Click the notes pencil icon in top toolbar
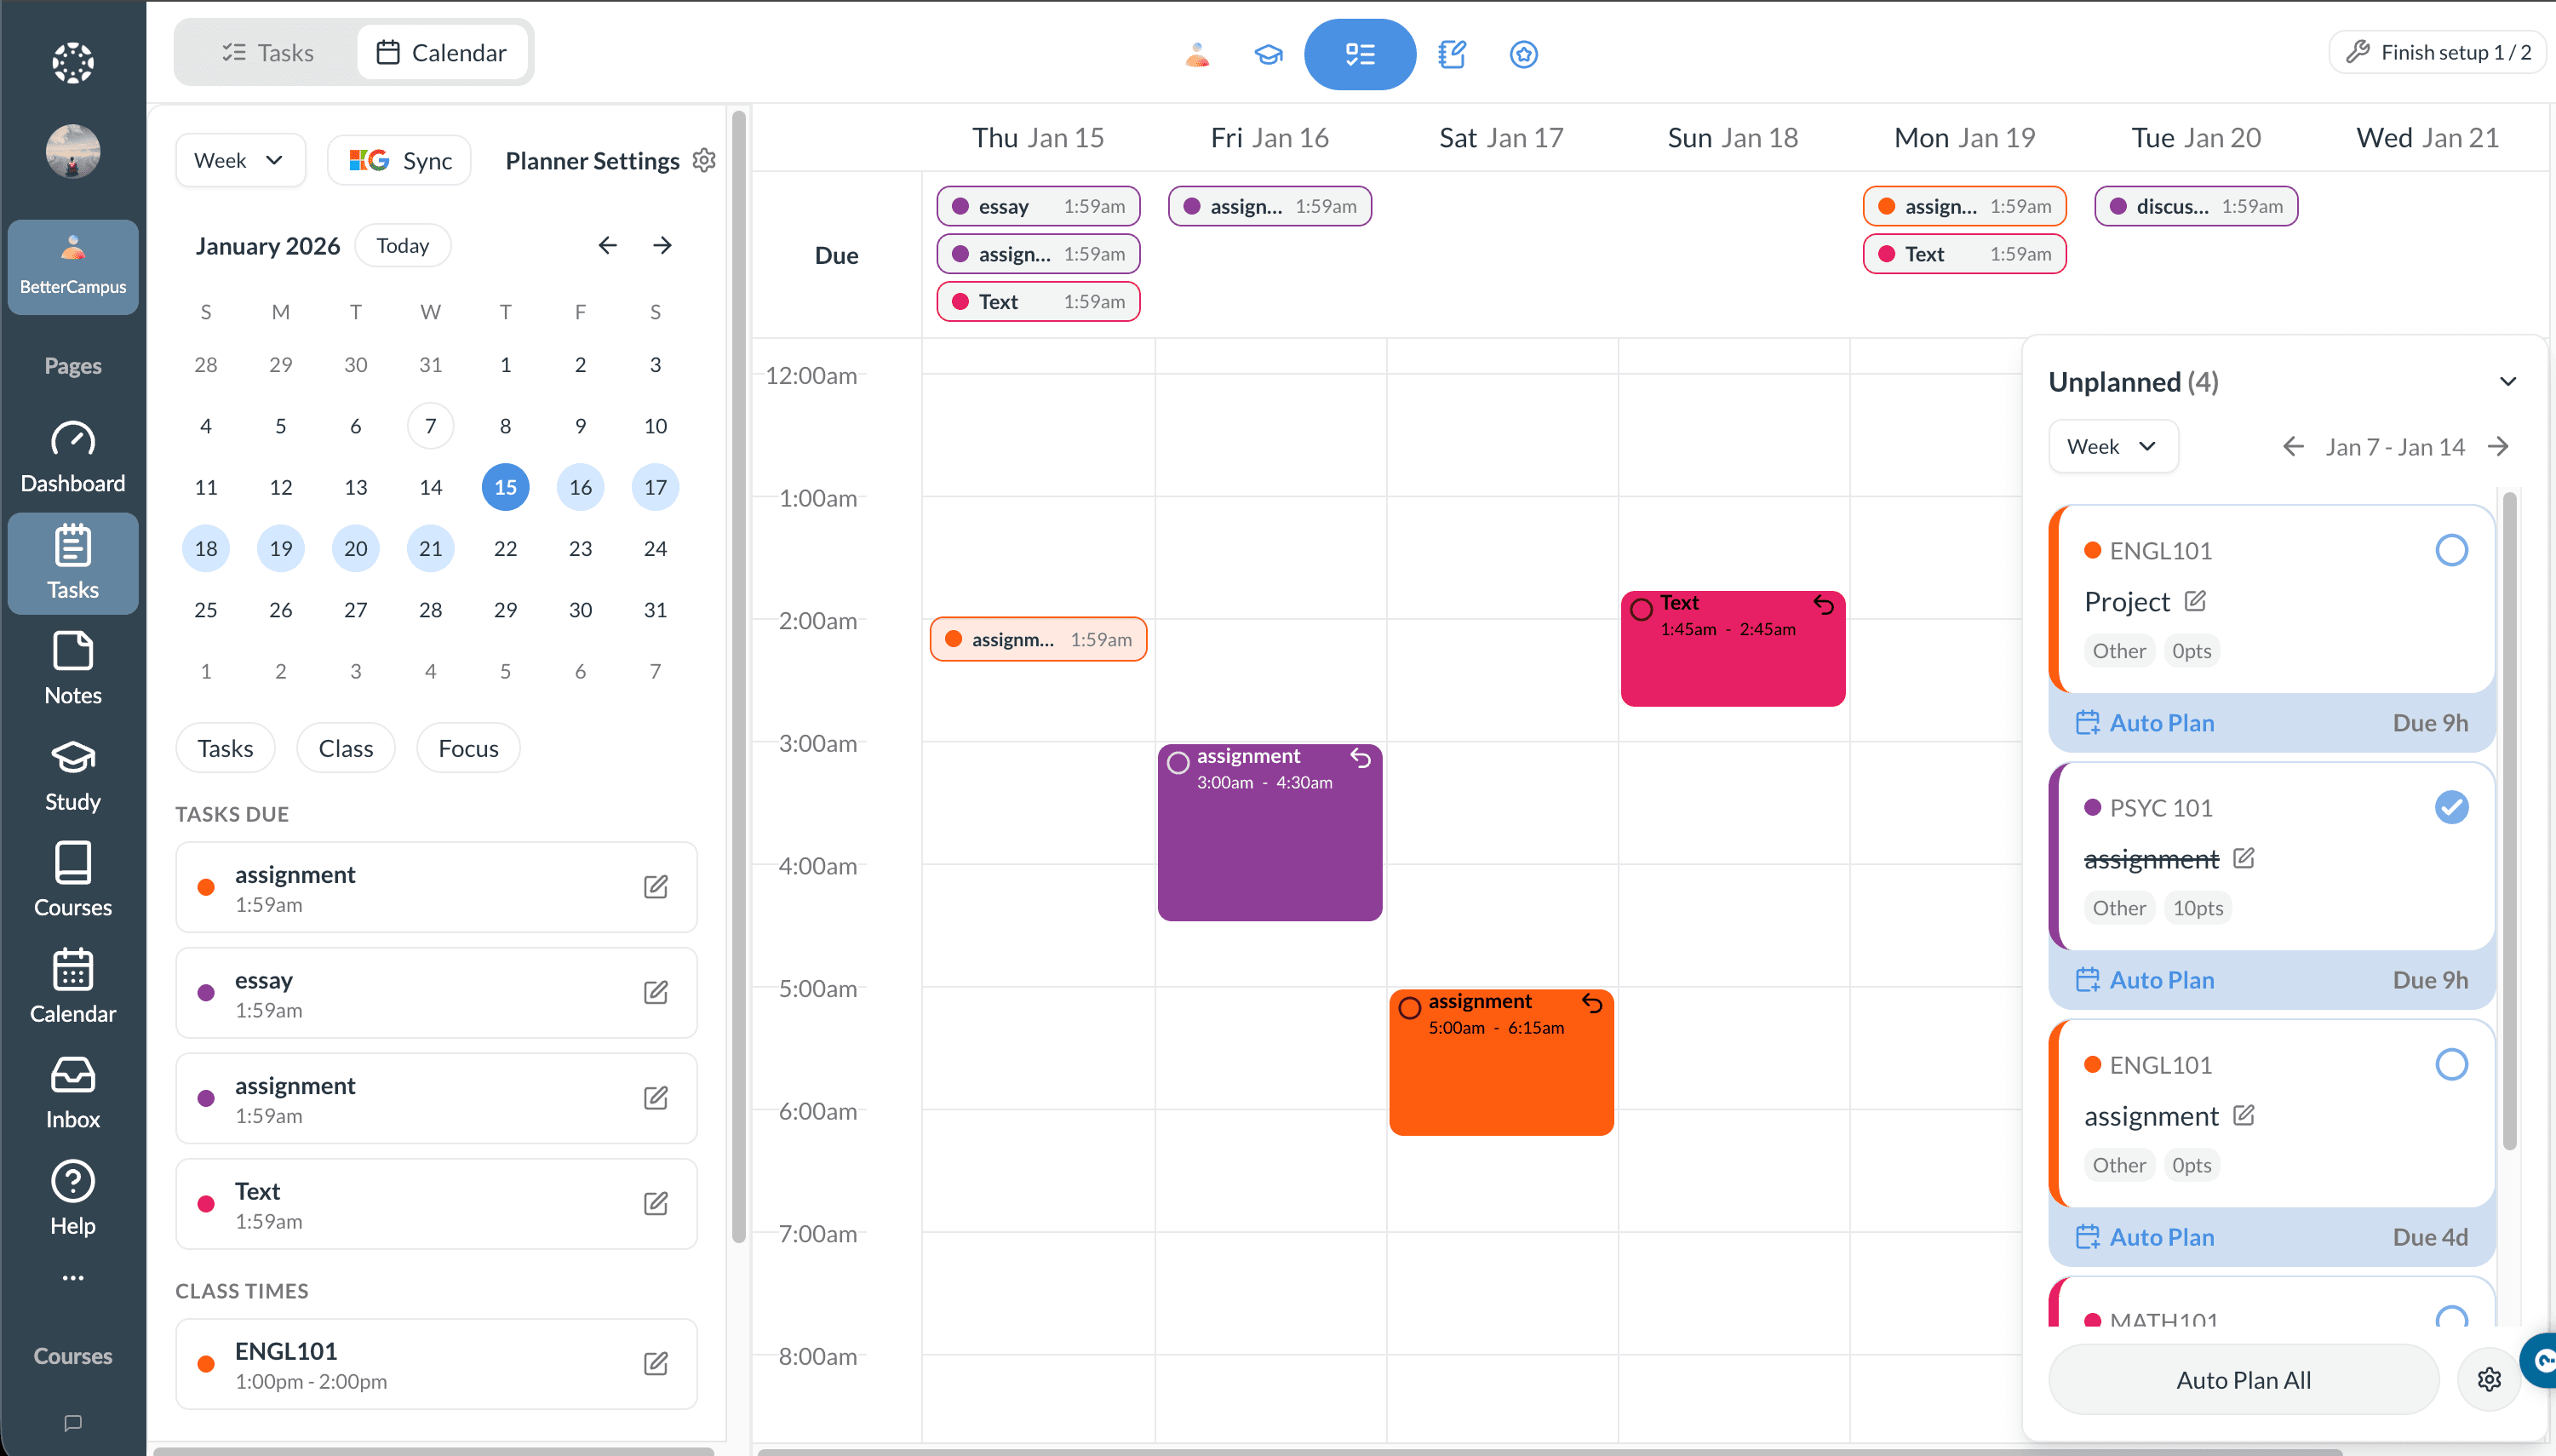 1451,54
